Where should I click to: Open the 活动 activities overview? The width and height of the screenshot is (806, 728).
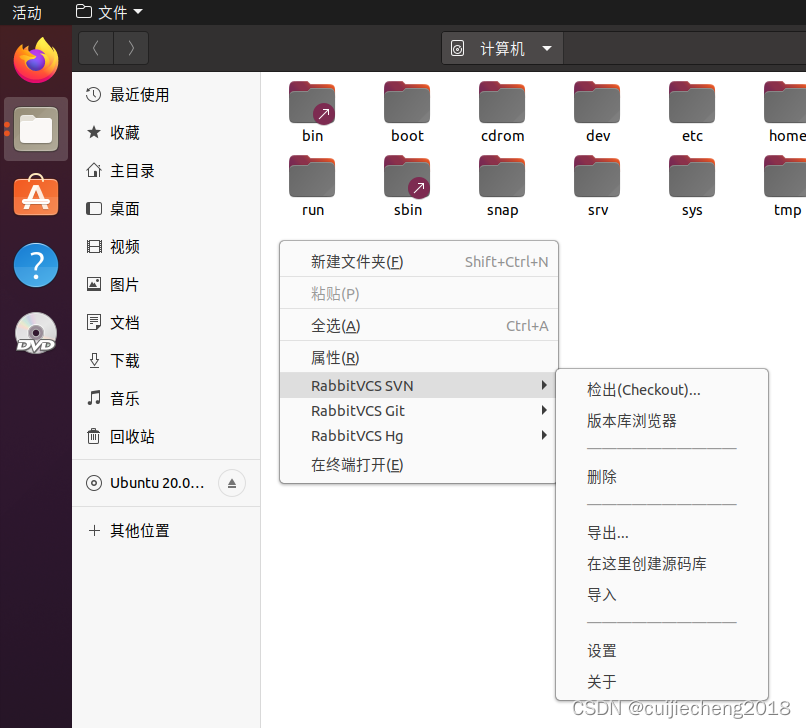(x=27, y=12)
